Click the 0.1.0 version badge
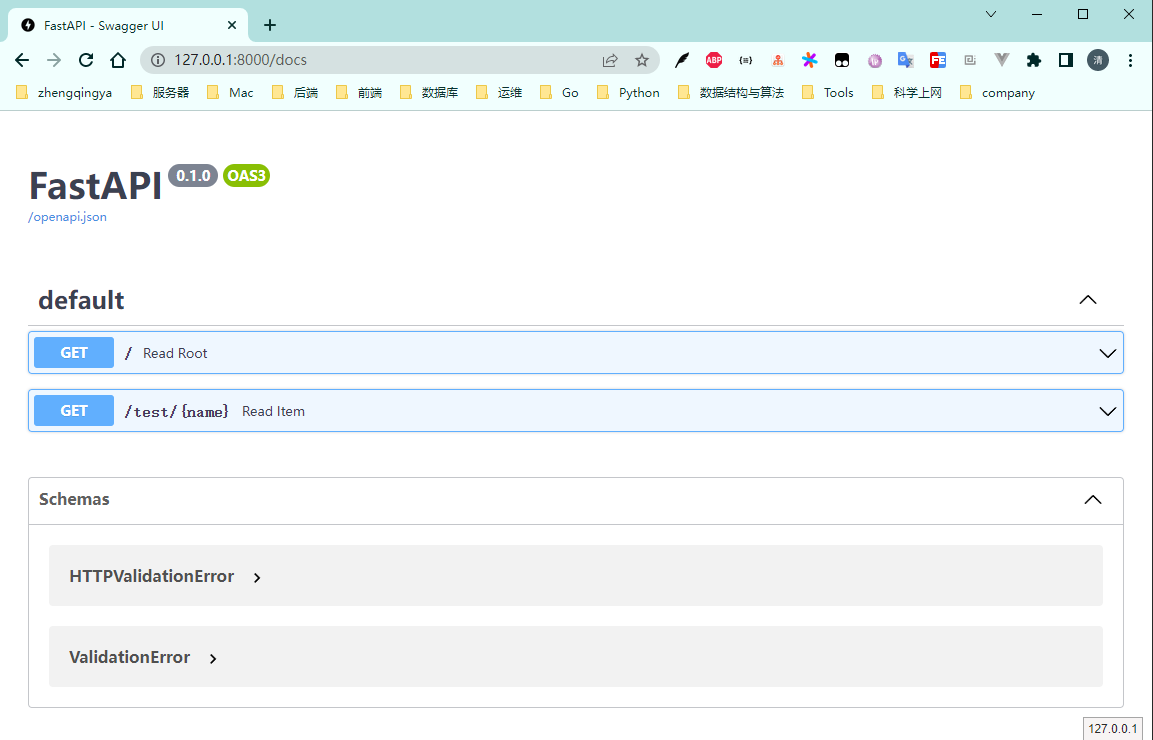 pos(193,176)
